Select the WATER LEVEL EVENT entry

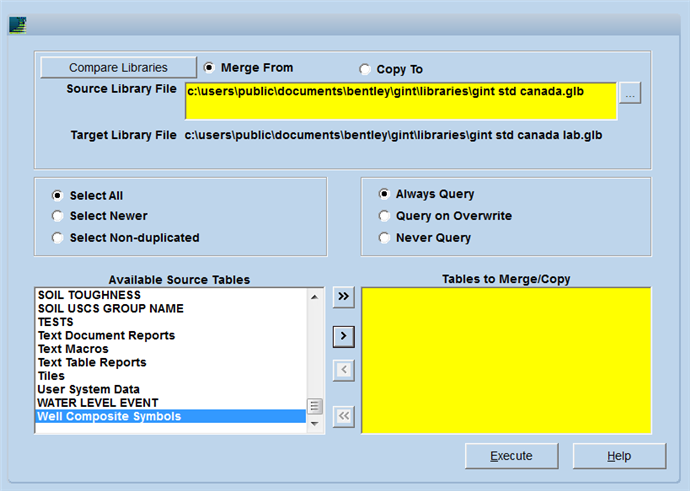(170, 403)
